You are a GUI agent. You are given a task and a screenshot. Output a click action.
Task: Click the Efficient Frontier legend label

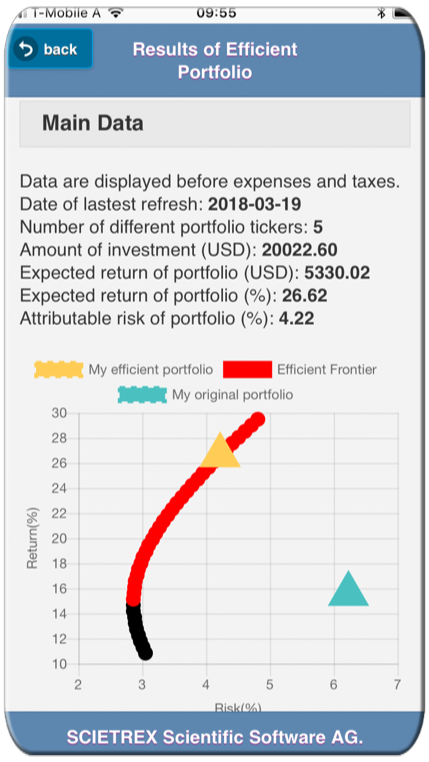click(x=327, y=369)
